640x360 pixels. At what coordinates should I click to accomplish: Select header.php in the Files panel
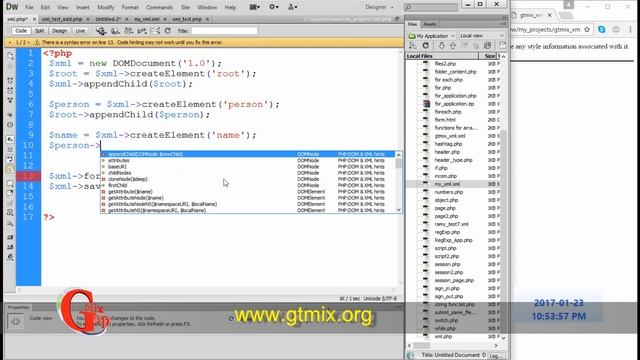click(x=447, y=152)
